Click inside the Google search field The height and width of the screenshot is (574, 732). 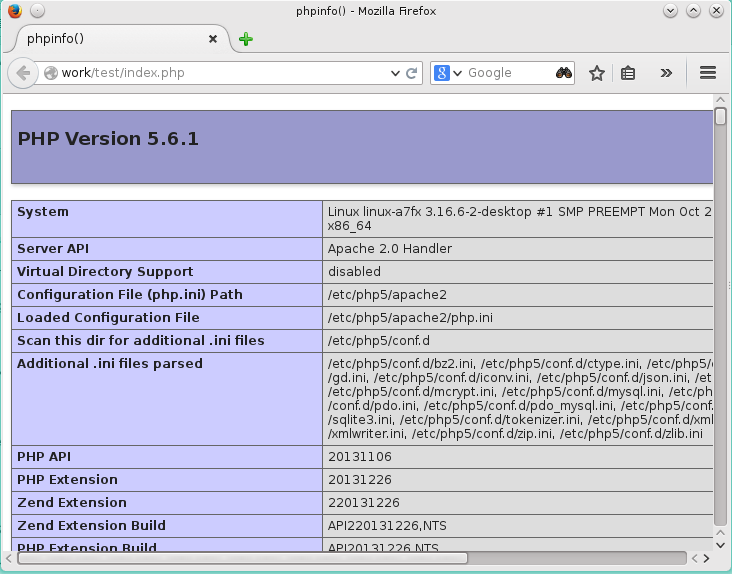(x=508, y=73)
